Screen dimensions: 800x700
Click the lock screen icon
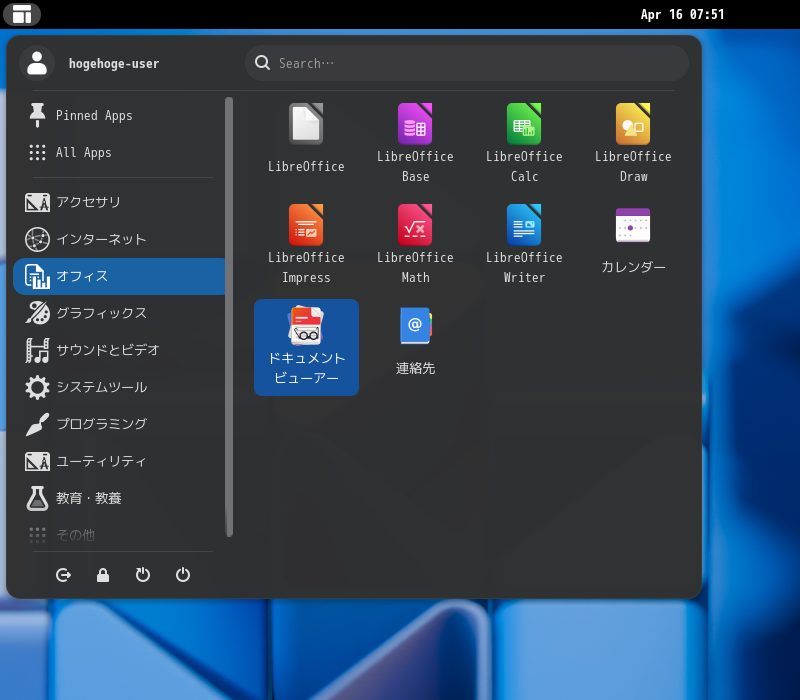coord(103,575)
